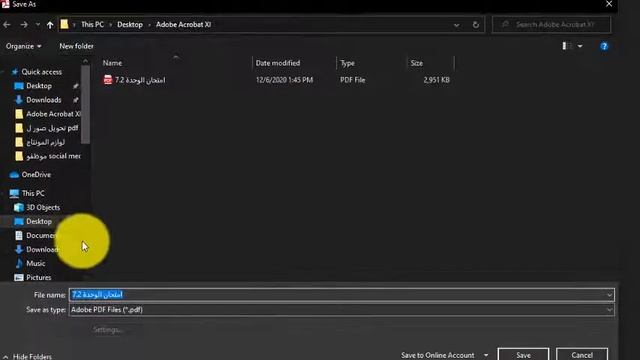Sort by Date modified column

(x=278, y=63)
